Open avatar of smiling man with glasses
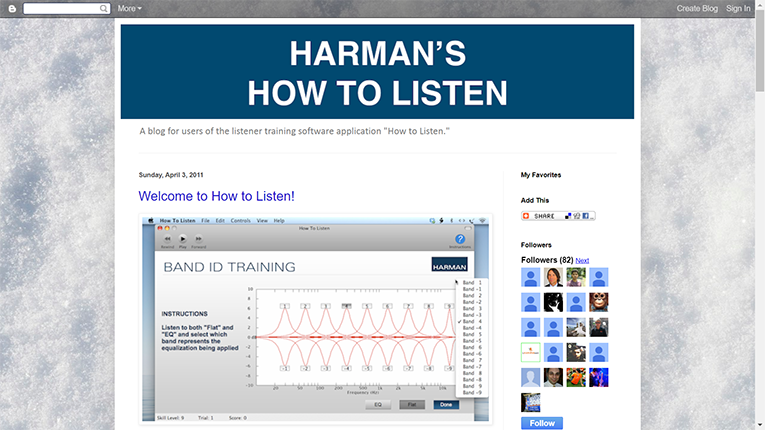The width and height of the screenshot is (765, 430). 553,377
